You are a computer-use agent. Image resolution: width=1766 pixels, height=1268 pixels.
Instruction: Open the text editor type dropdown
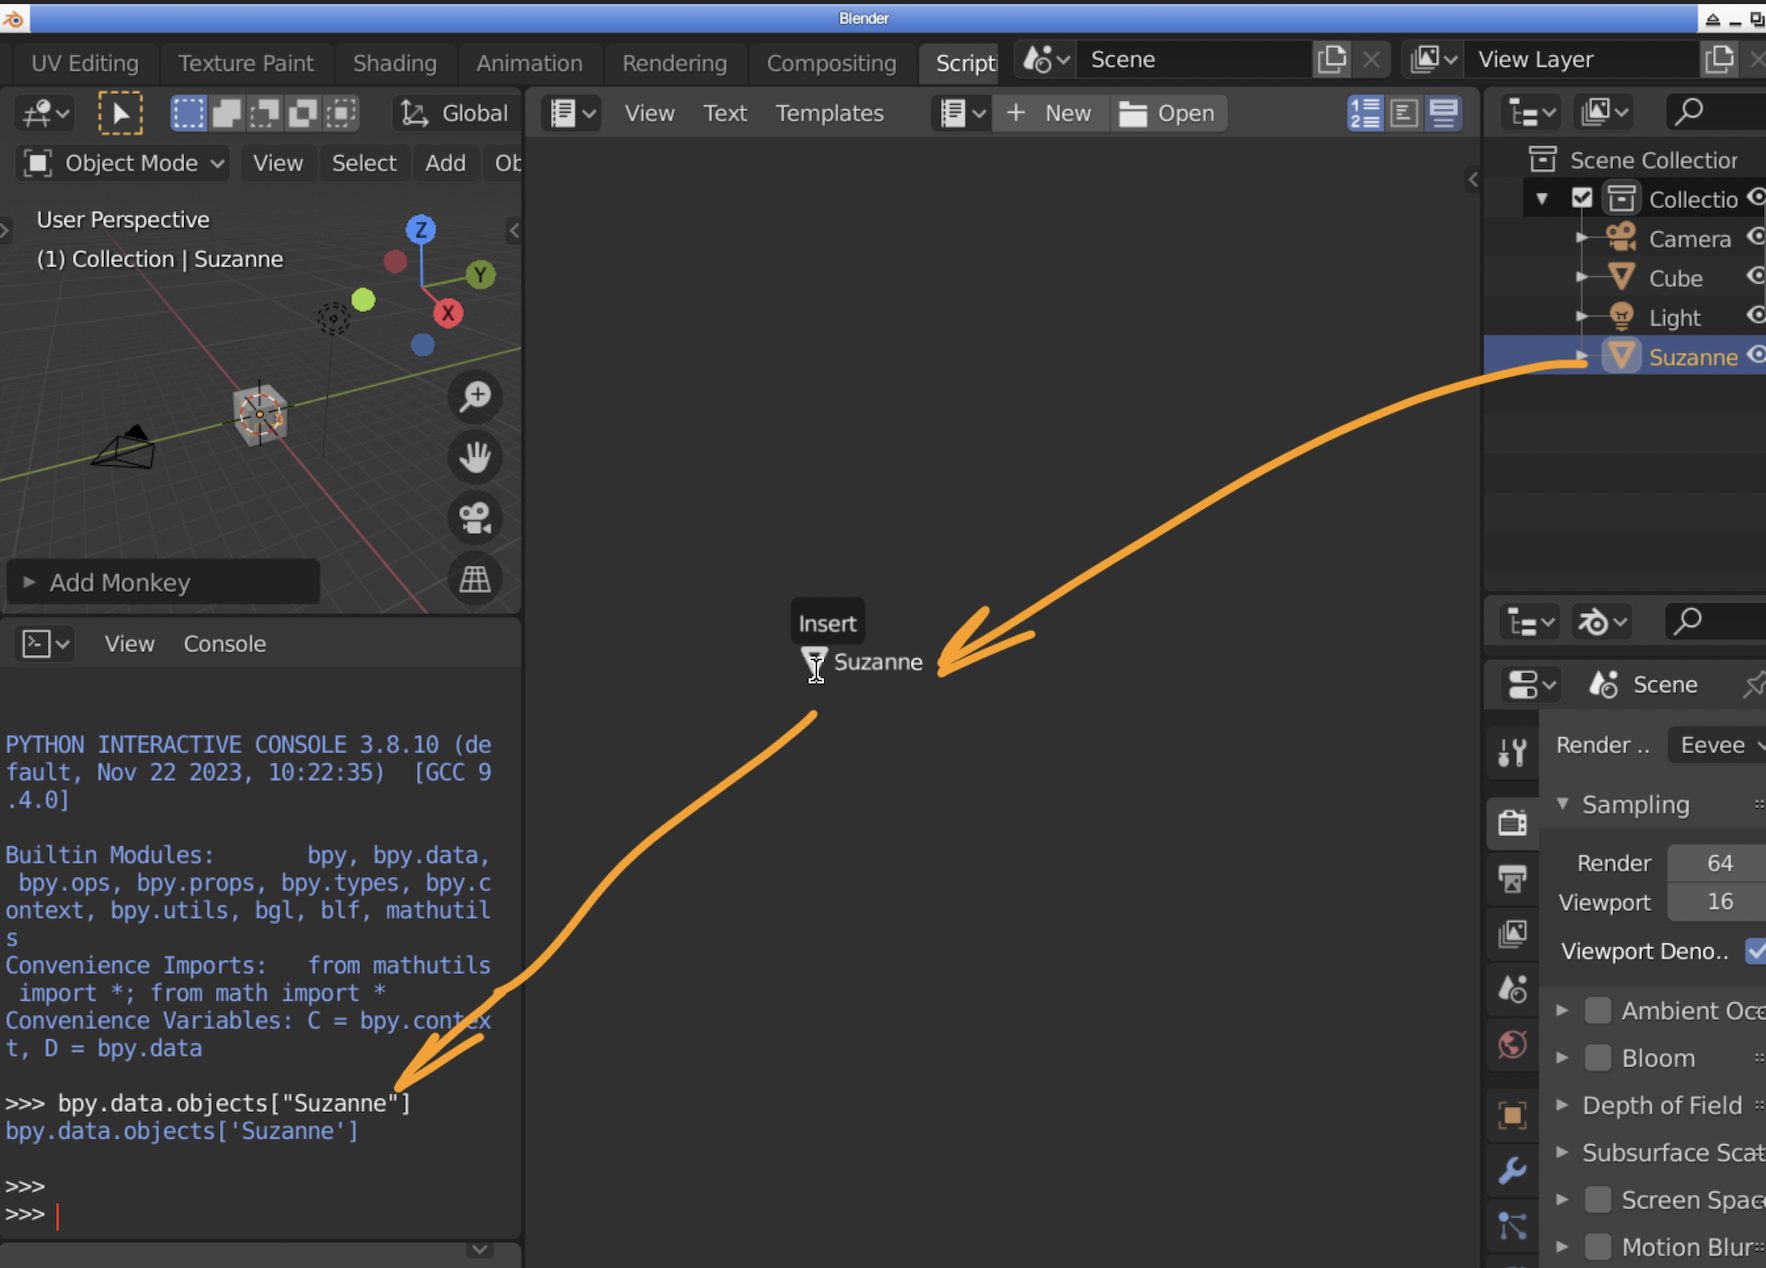point(573,113)
